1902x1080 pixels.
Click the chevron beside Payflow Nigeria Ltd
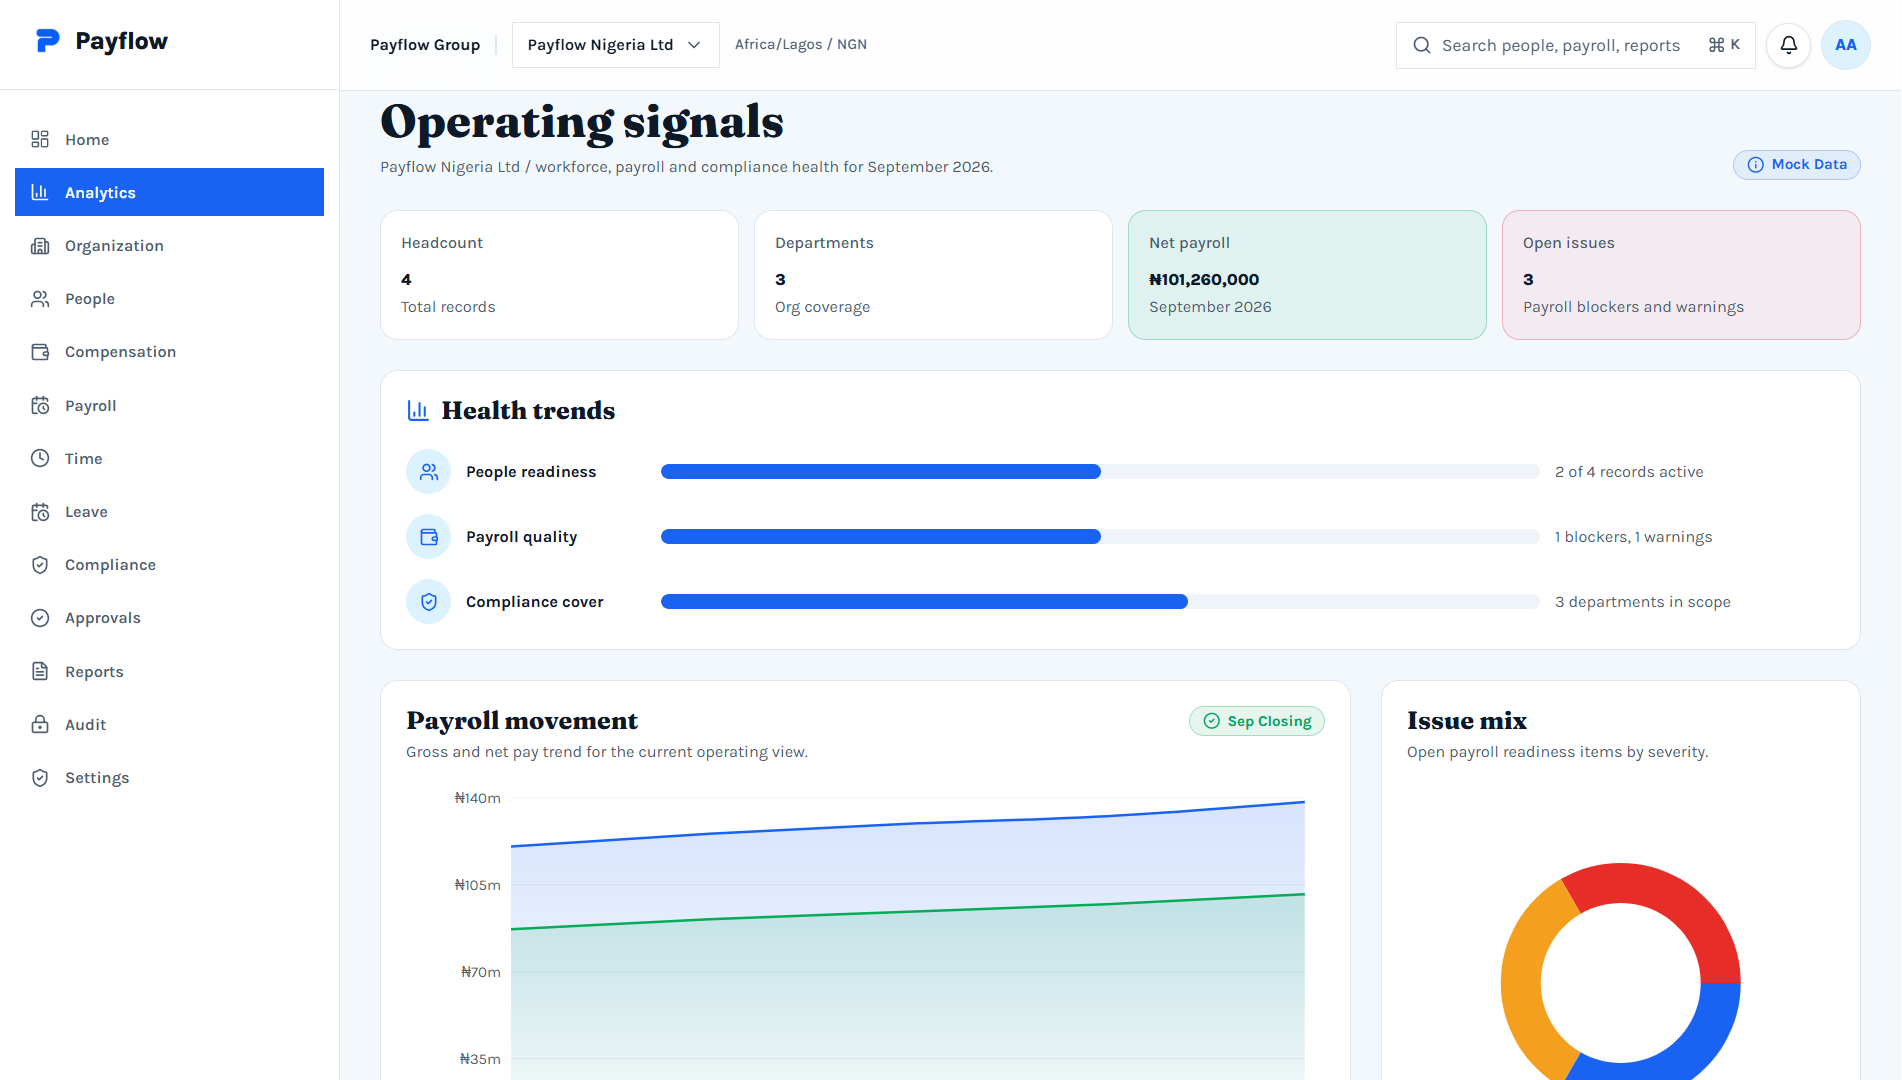pyautogui.click(x=694, y=45)
